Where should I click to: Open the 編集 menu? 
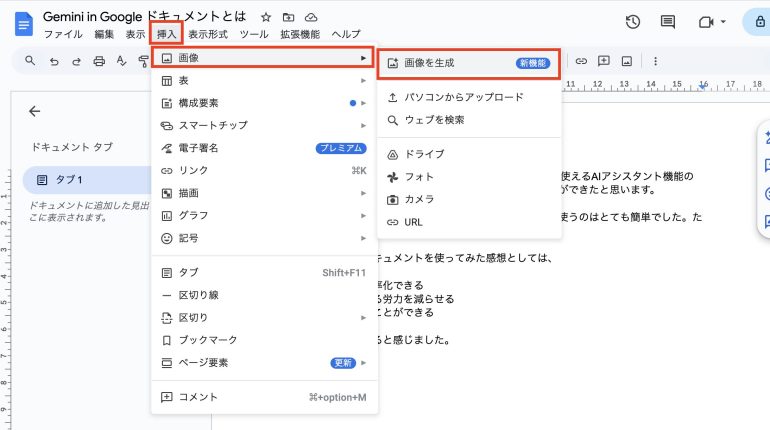(x=104, y=34)
